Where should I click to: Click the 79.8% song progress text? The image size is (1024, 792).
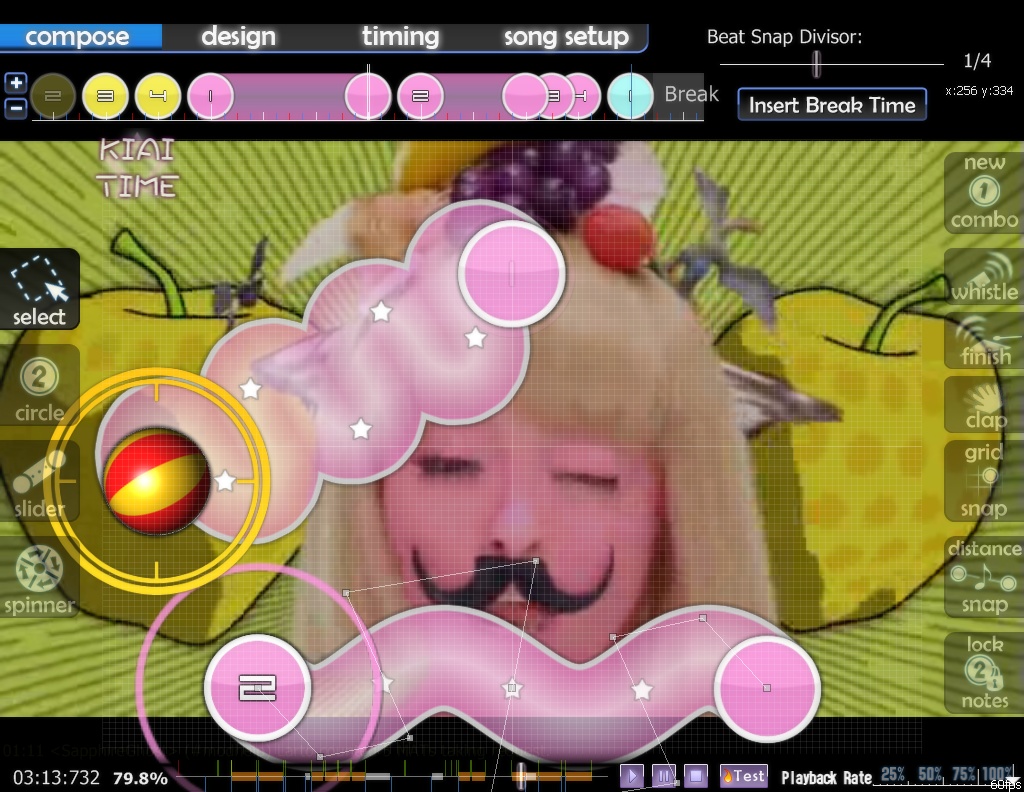click(140, 778)
